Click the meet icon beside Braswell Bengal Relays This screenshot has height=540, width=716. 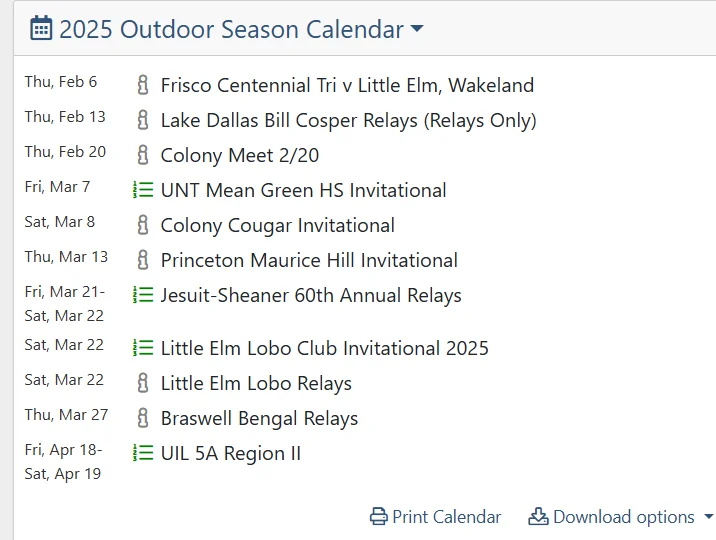(x=143, y=418)
